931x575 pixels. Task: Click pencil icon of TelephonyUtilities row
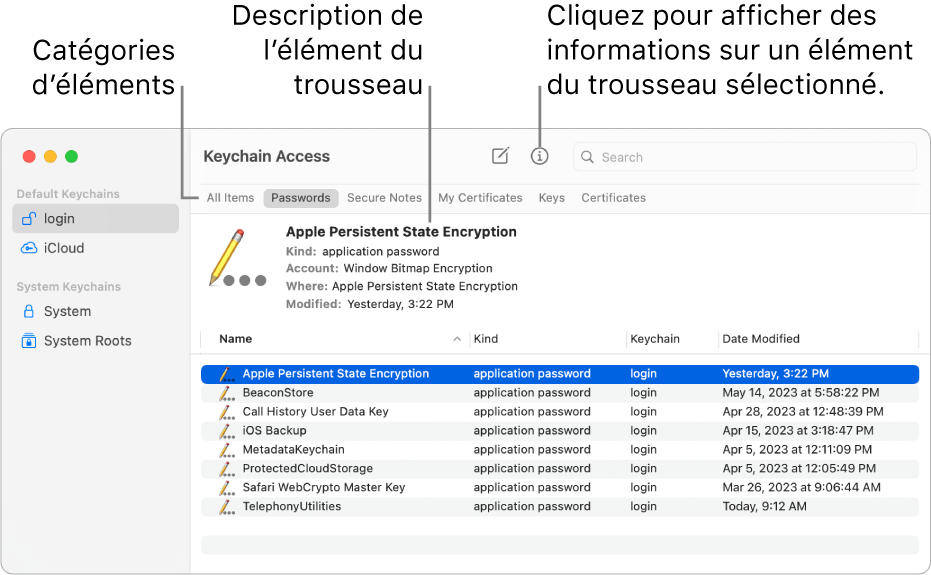coord(227,507)
